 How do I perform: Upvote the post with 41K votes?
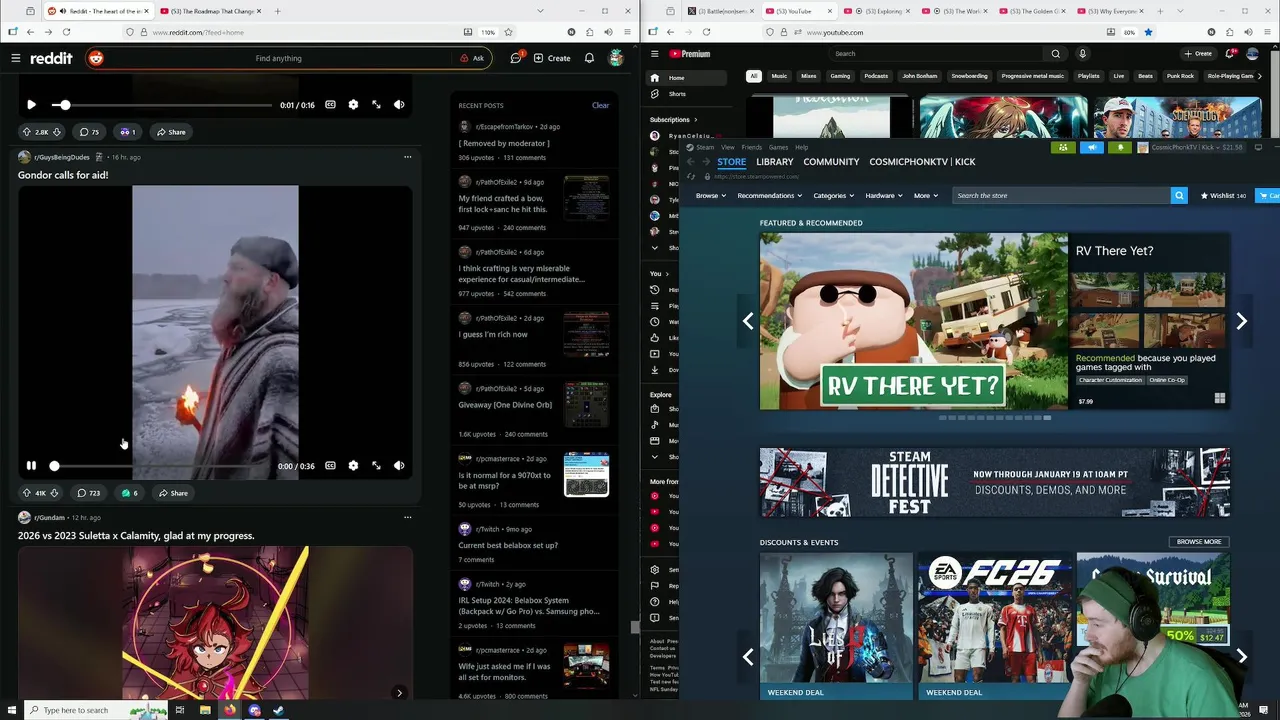27,493
